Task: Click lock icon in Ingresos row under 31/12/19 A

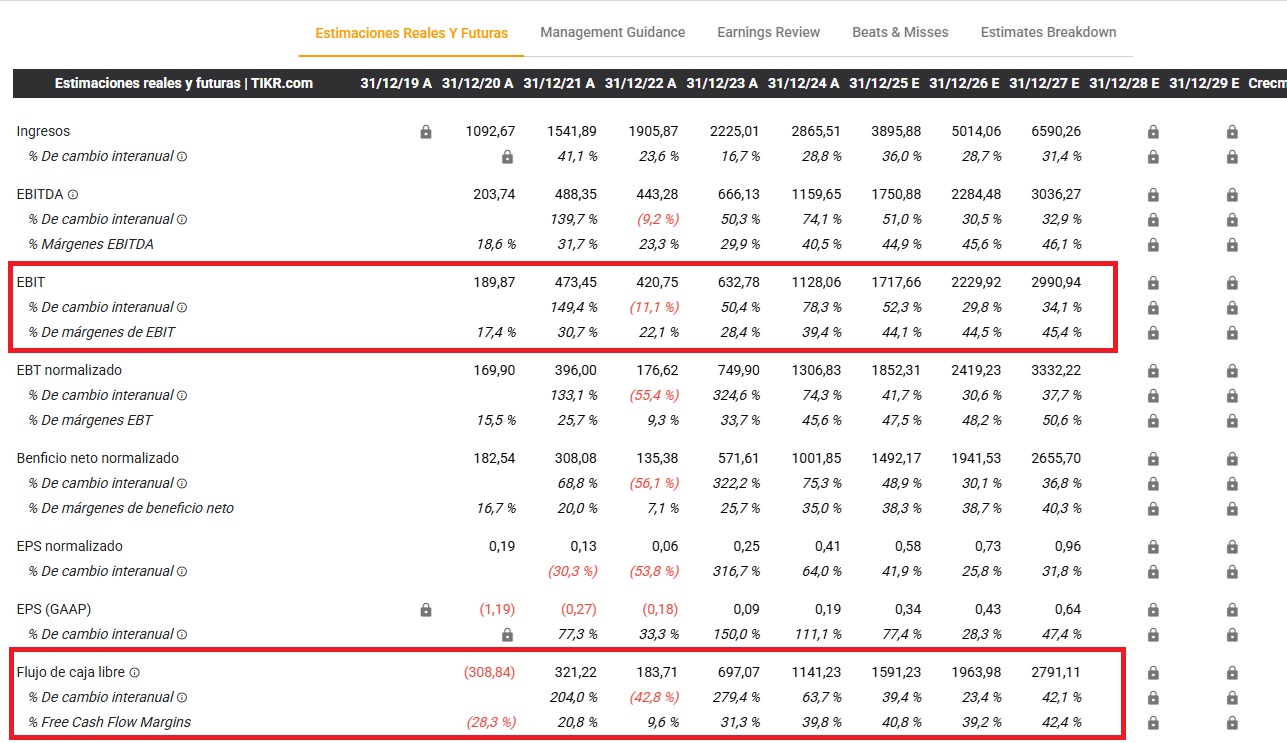Action: 426,132
